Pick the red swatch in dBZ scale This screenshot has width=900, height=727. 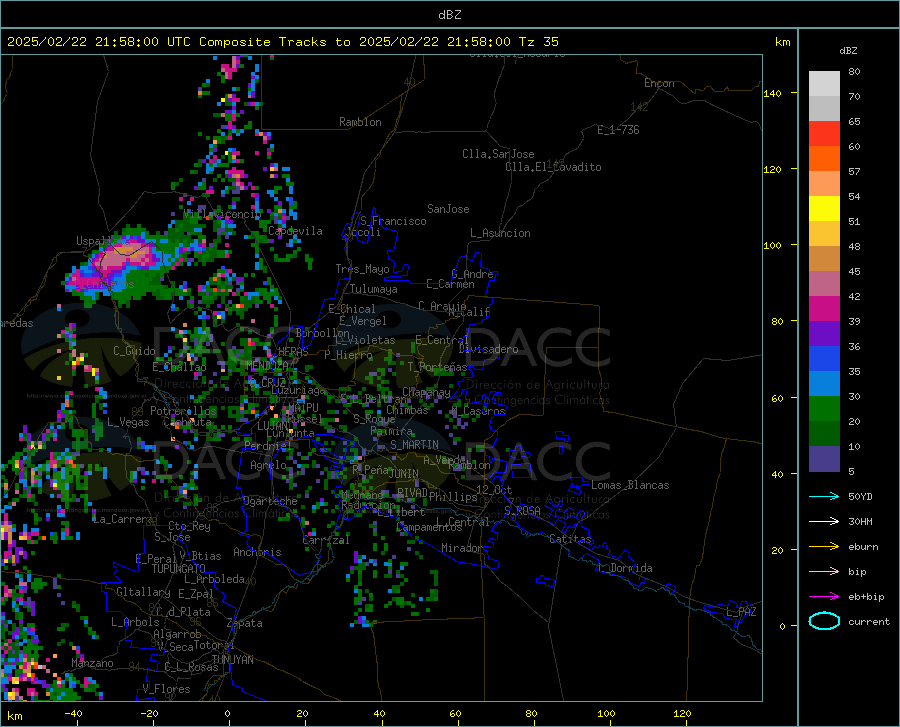(x=824, y=134)
